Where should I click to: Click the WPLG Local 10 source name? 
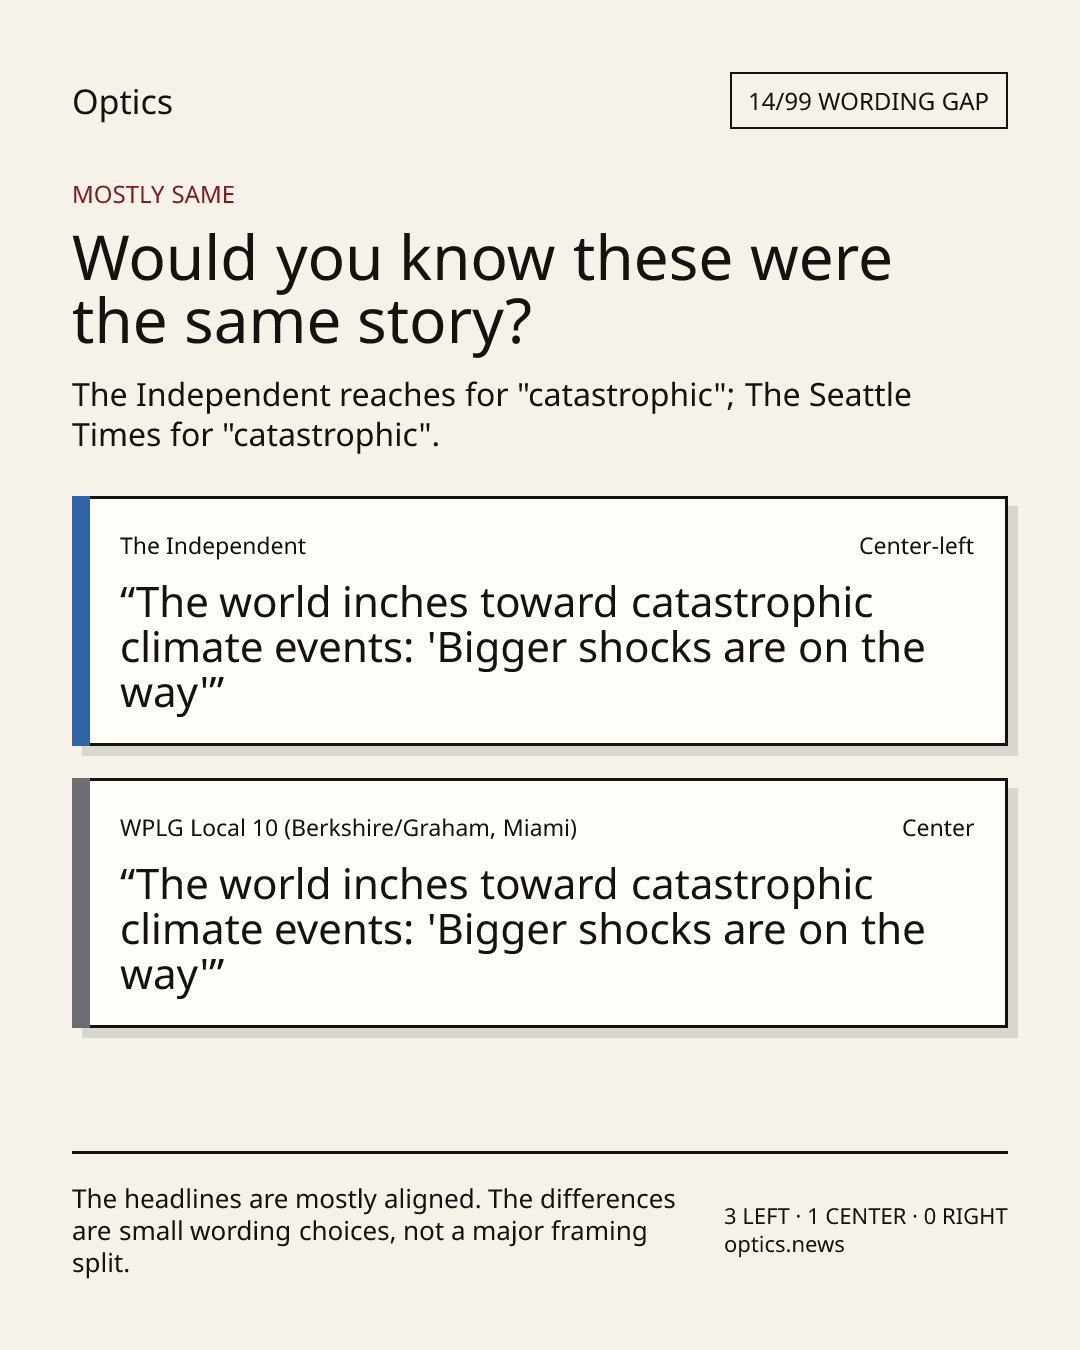coord(348,828)
